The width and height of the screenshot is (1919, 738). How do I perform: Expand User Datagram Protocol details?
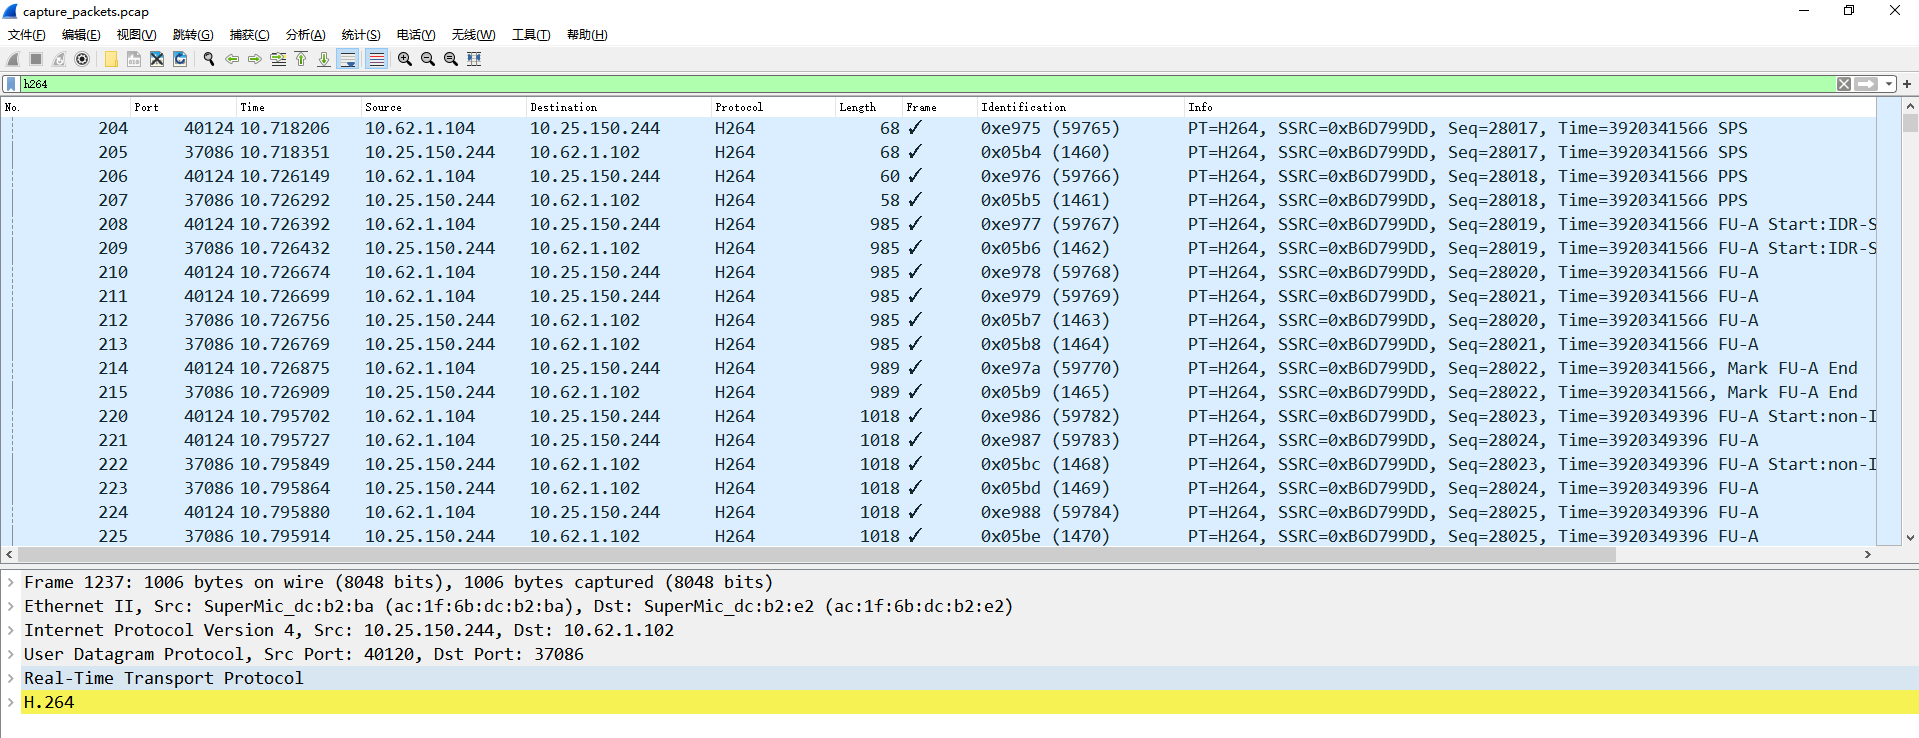pyautogui.click(x=10, y=654)
